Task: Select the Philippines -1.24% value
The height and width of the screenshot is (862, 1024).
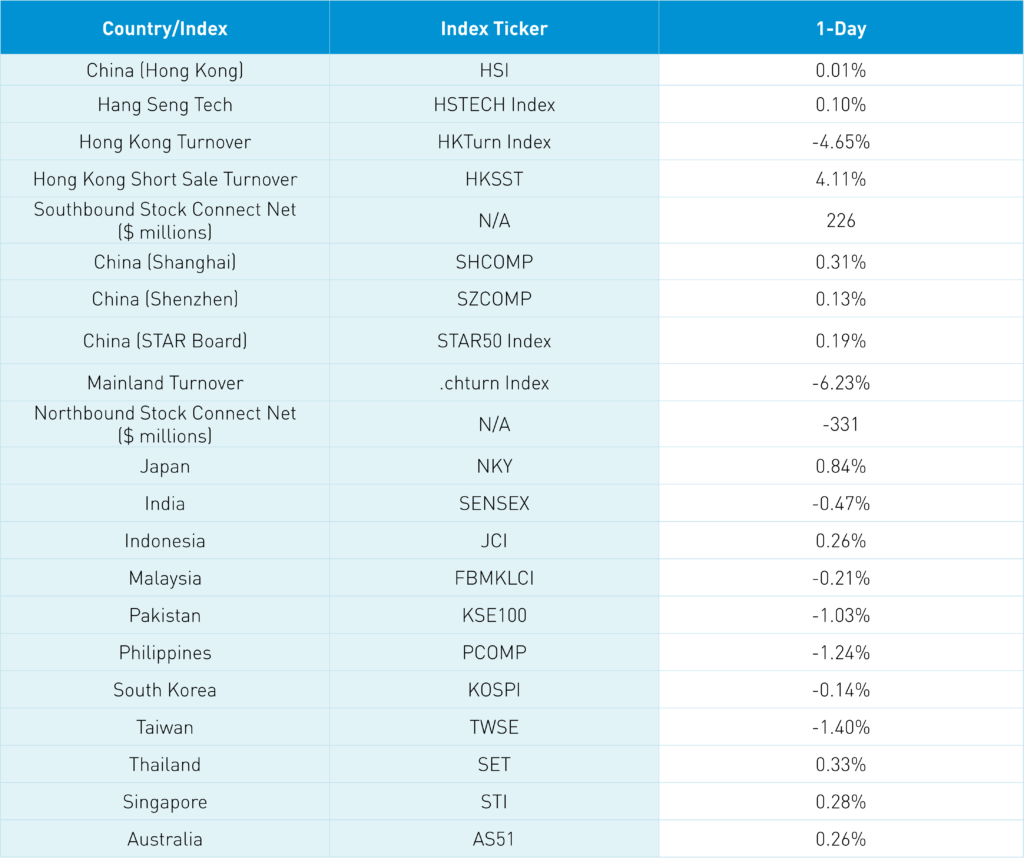Action: (x=841, y=653)
